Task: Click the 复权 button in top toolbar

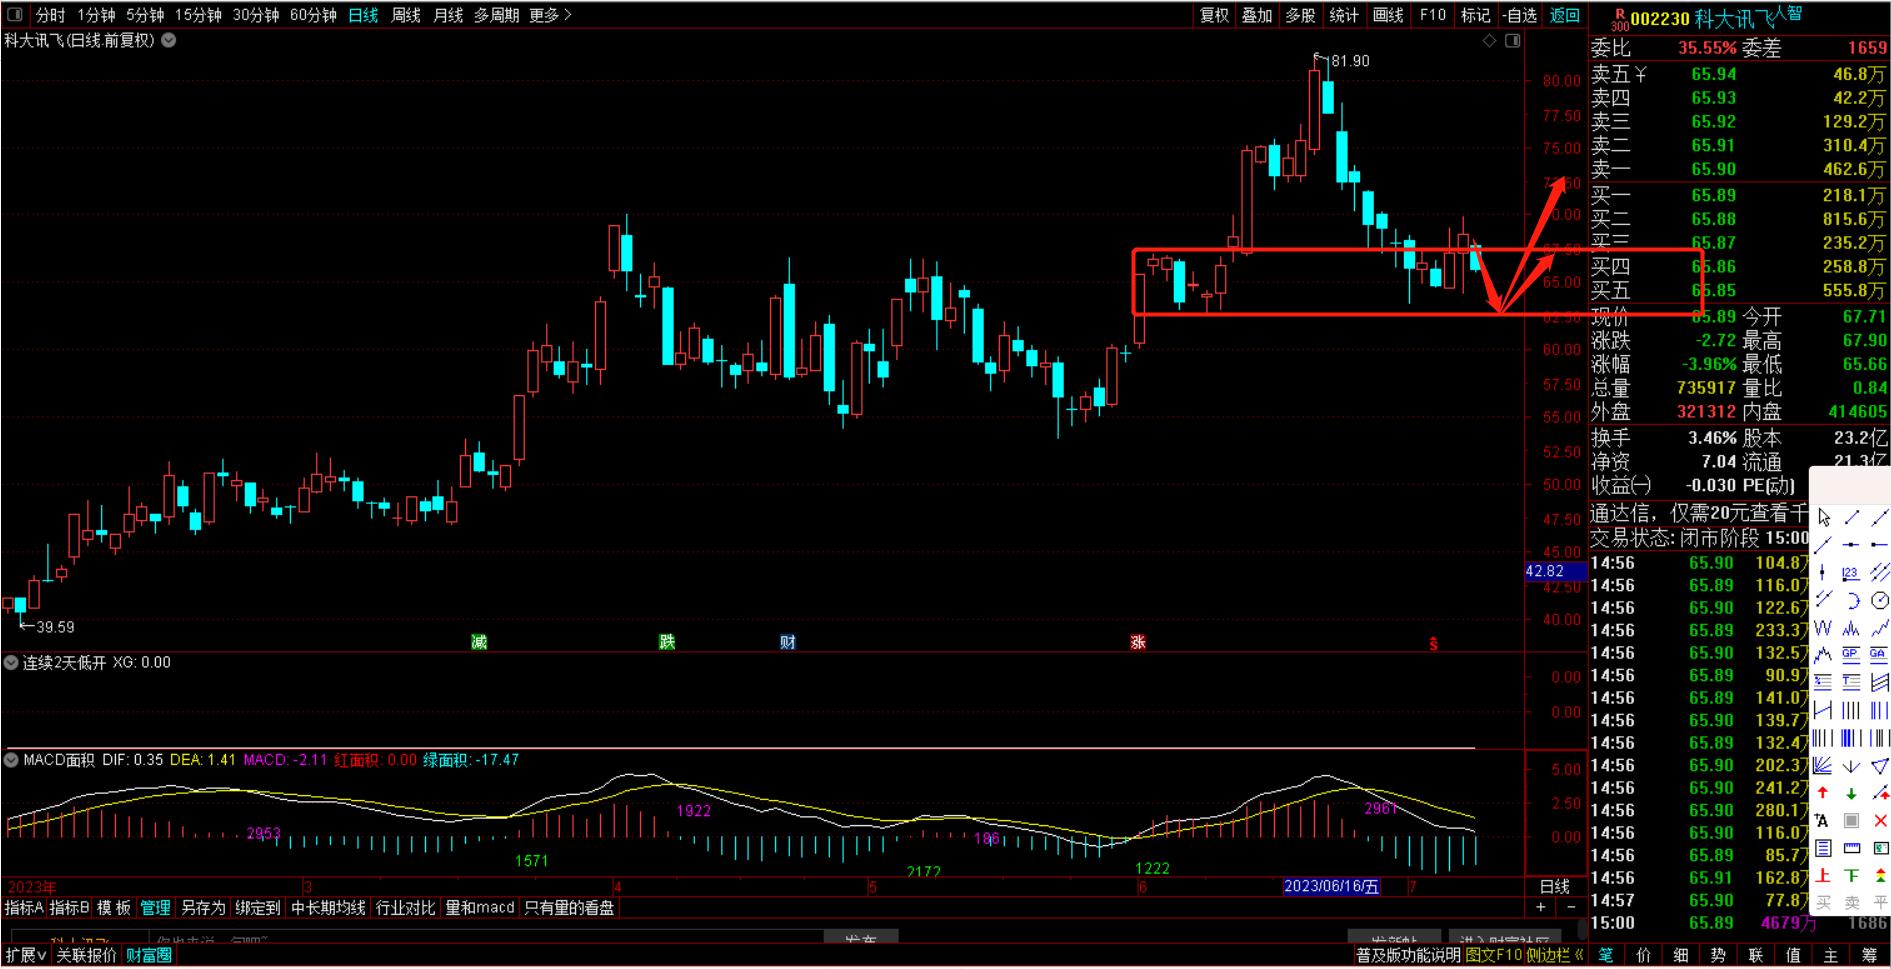Action: (1214, 15)
